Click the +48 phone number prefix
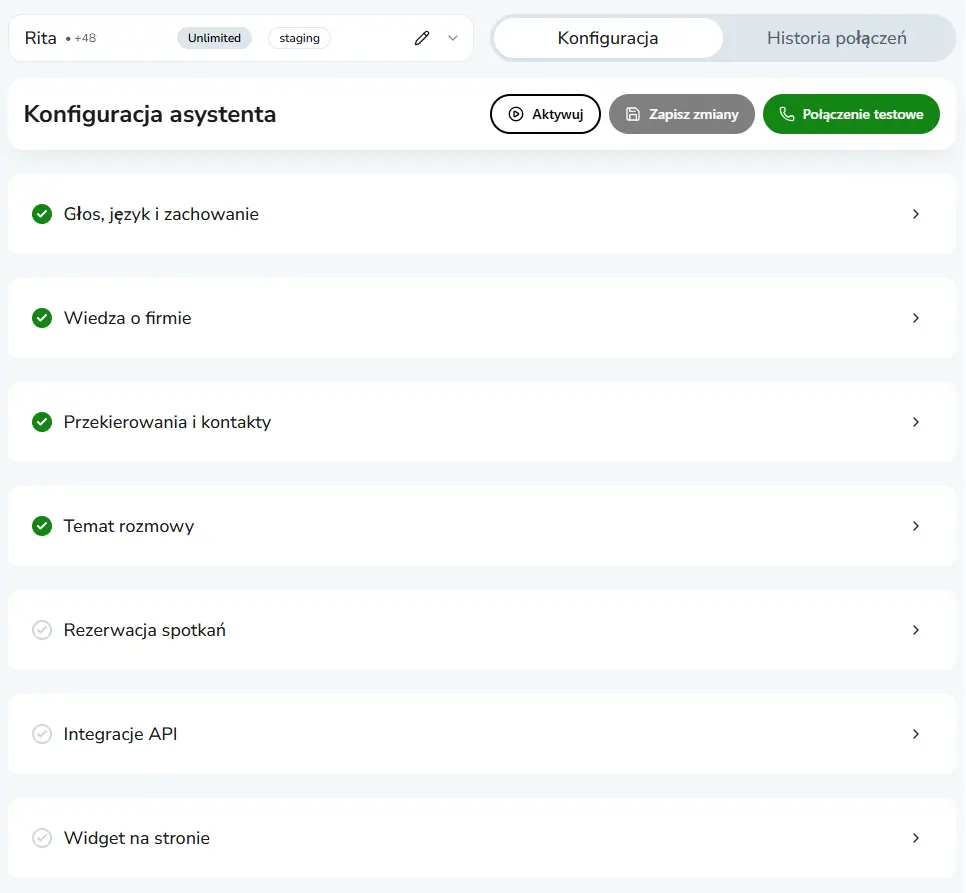Viewport: 966px width, 893px height. [x=85, y=38]
